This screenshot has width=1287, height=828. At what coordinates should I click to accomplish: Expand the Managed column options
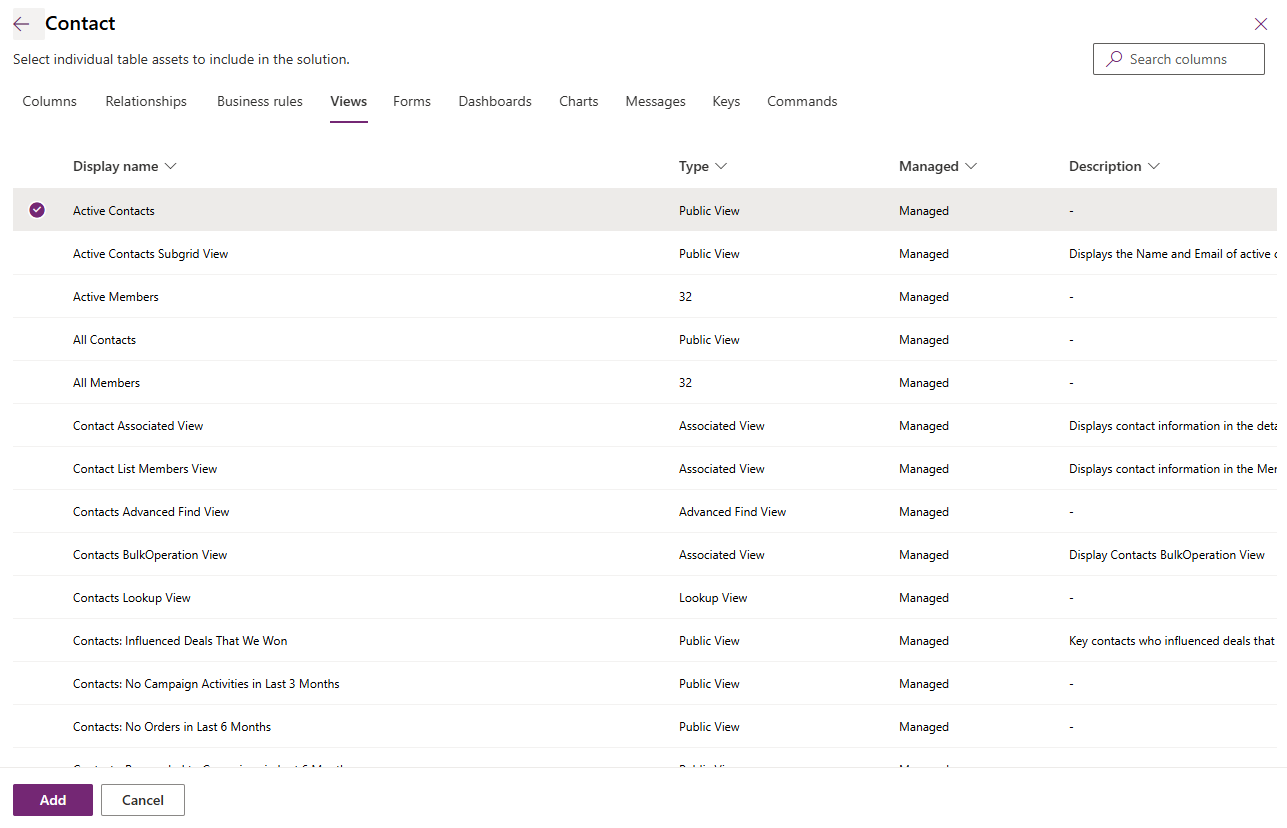[971, 166]
